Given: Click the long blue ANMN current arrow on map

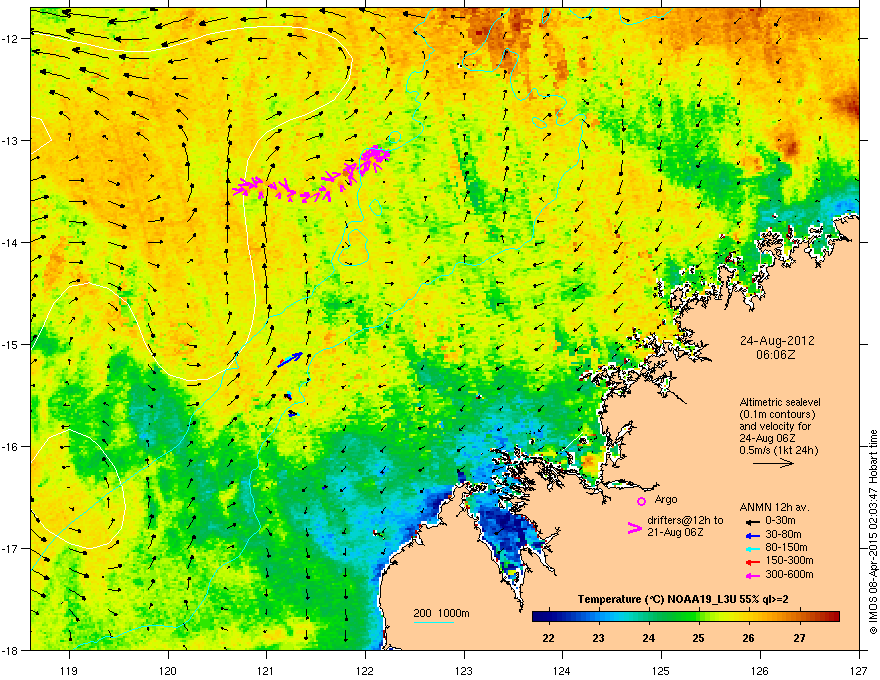Looking at the screenshot, I should click(290, 360).
